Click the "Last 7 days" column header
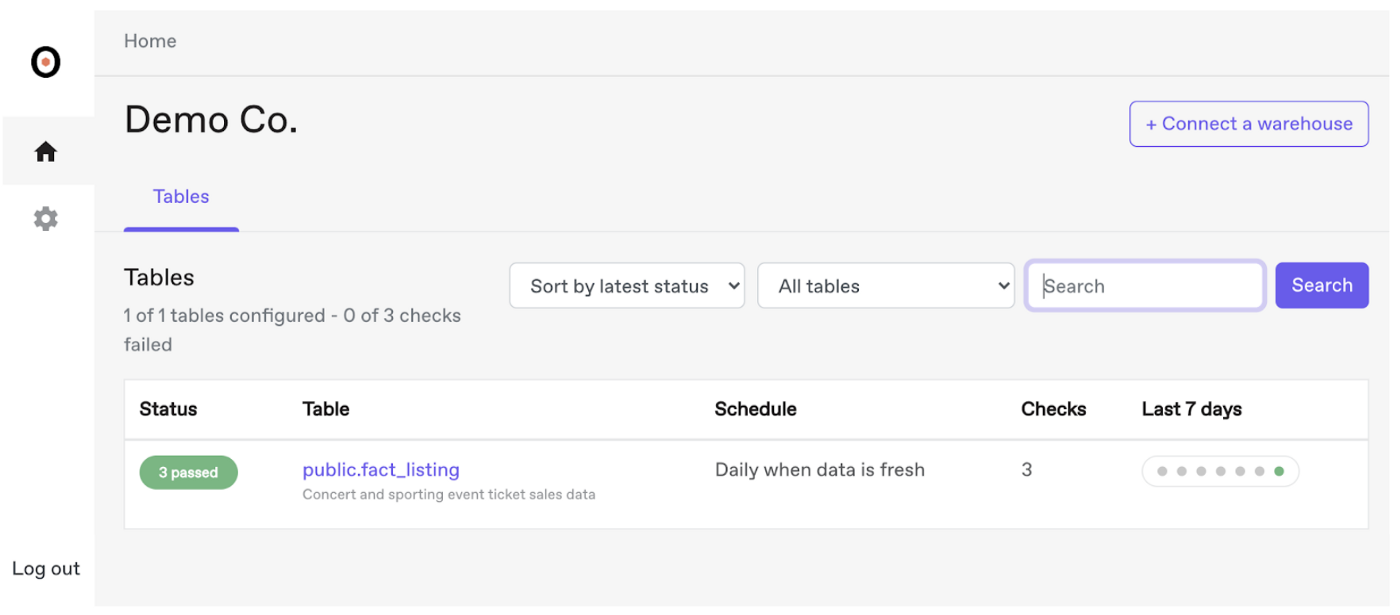This screenshot has height=615, width=1400. [x=1191, y=409]
